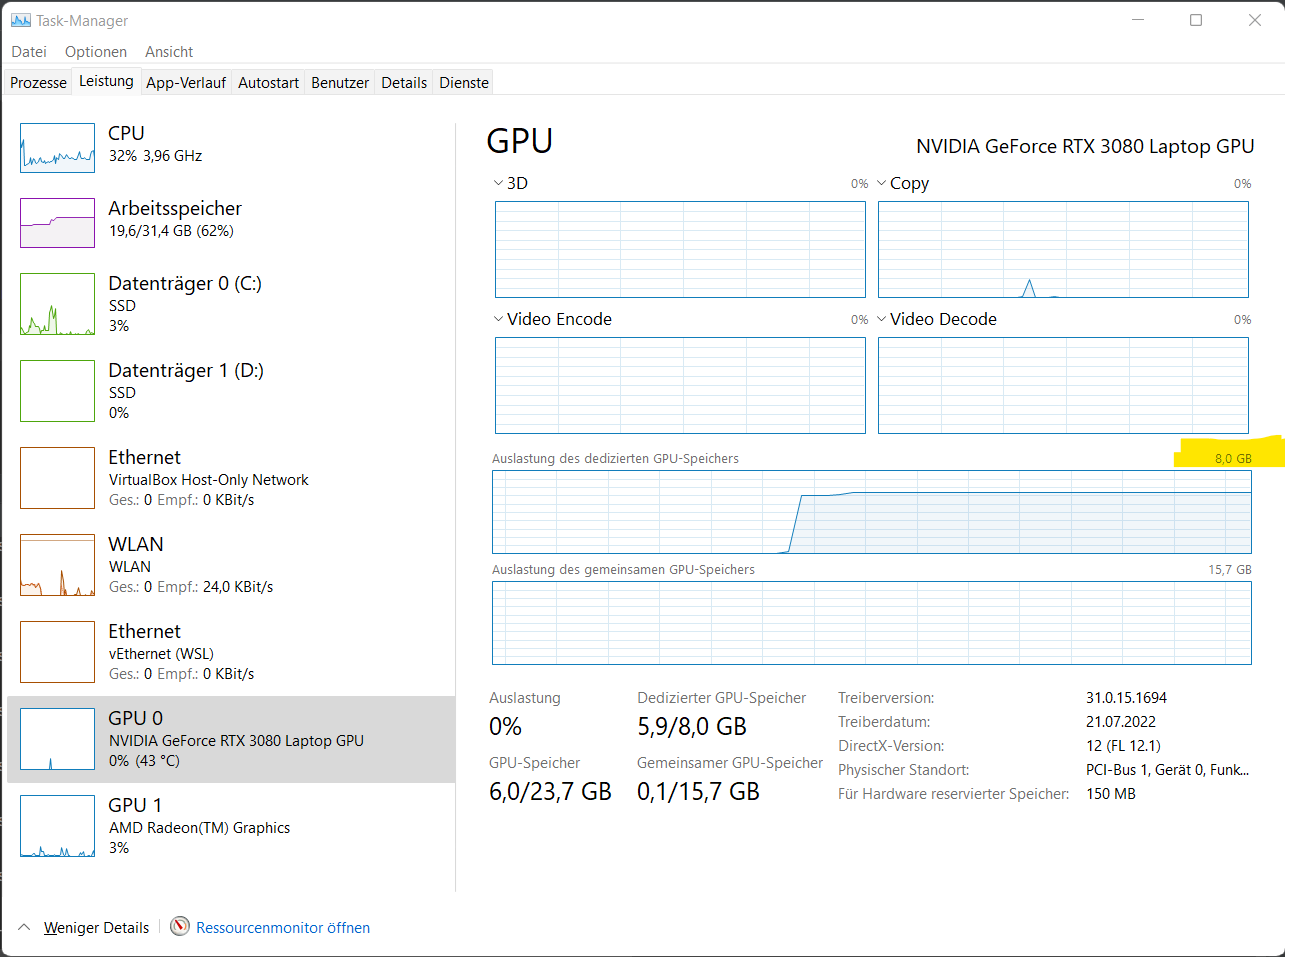The height and width of the screenshot is (957, 1301).
Task: Click the Weniger Details collapse arrow
Action: (x=25, y=927)
